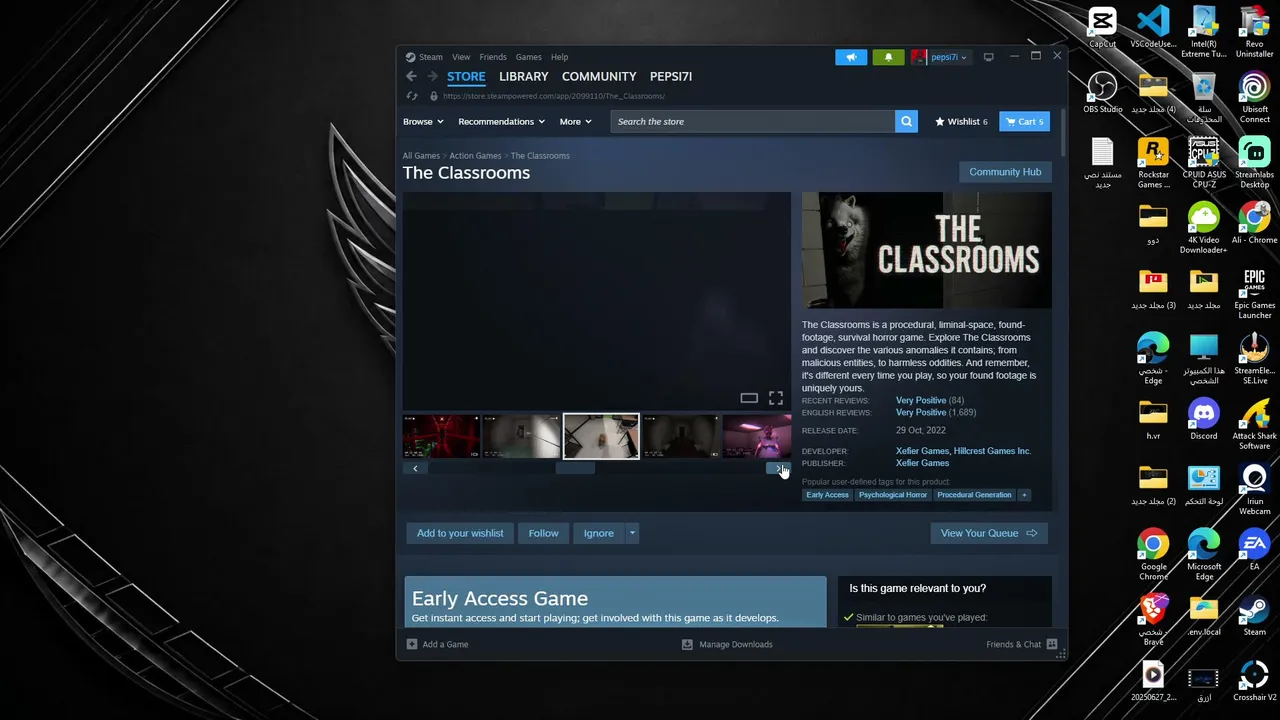Open the Procedural Generation tag
1280x720 pixels.
pos(974,495)
